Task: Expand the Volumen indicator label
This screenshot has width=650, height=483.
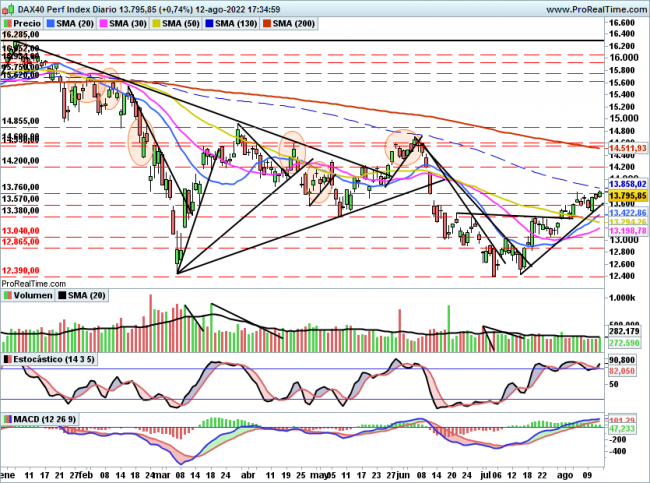Action: pos(31,295)
